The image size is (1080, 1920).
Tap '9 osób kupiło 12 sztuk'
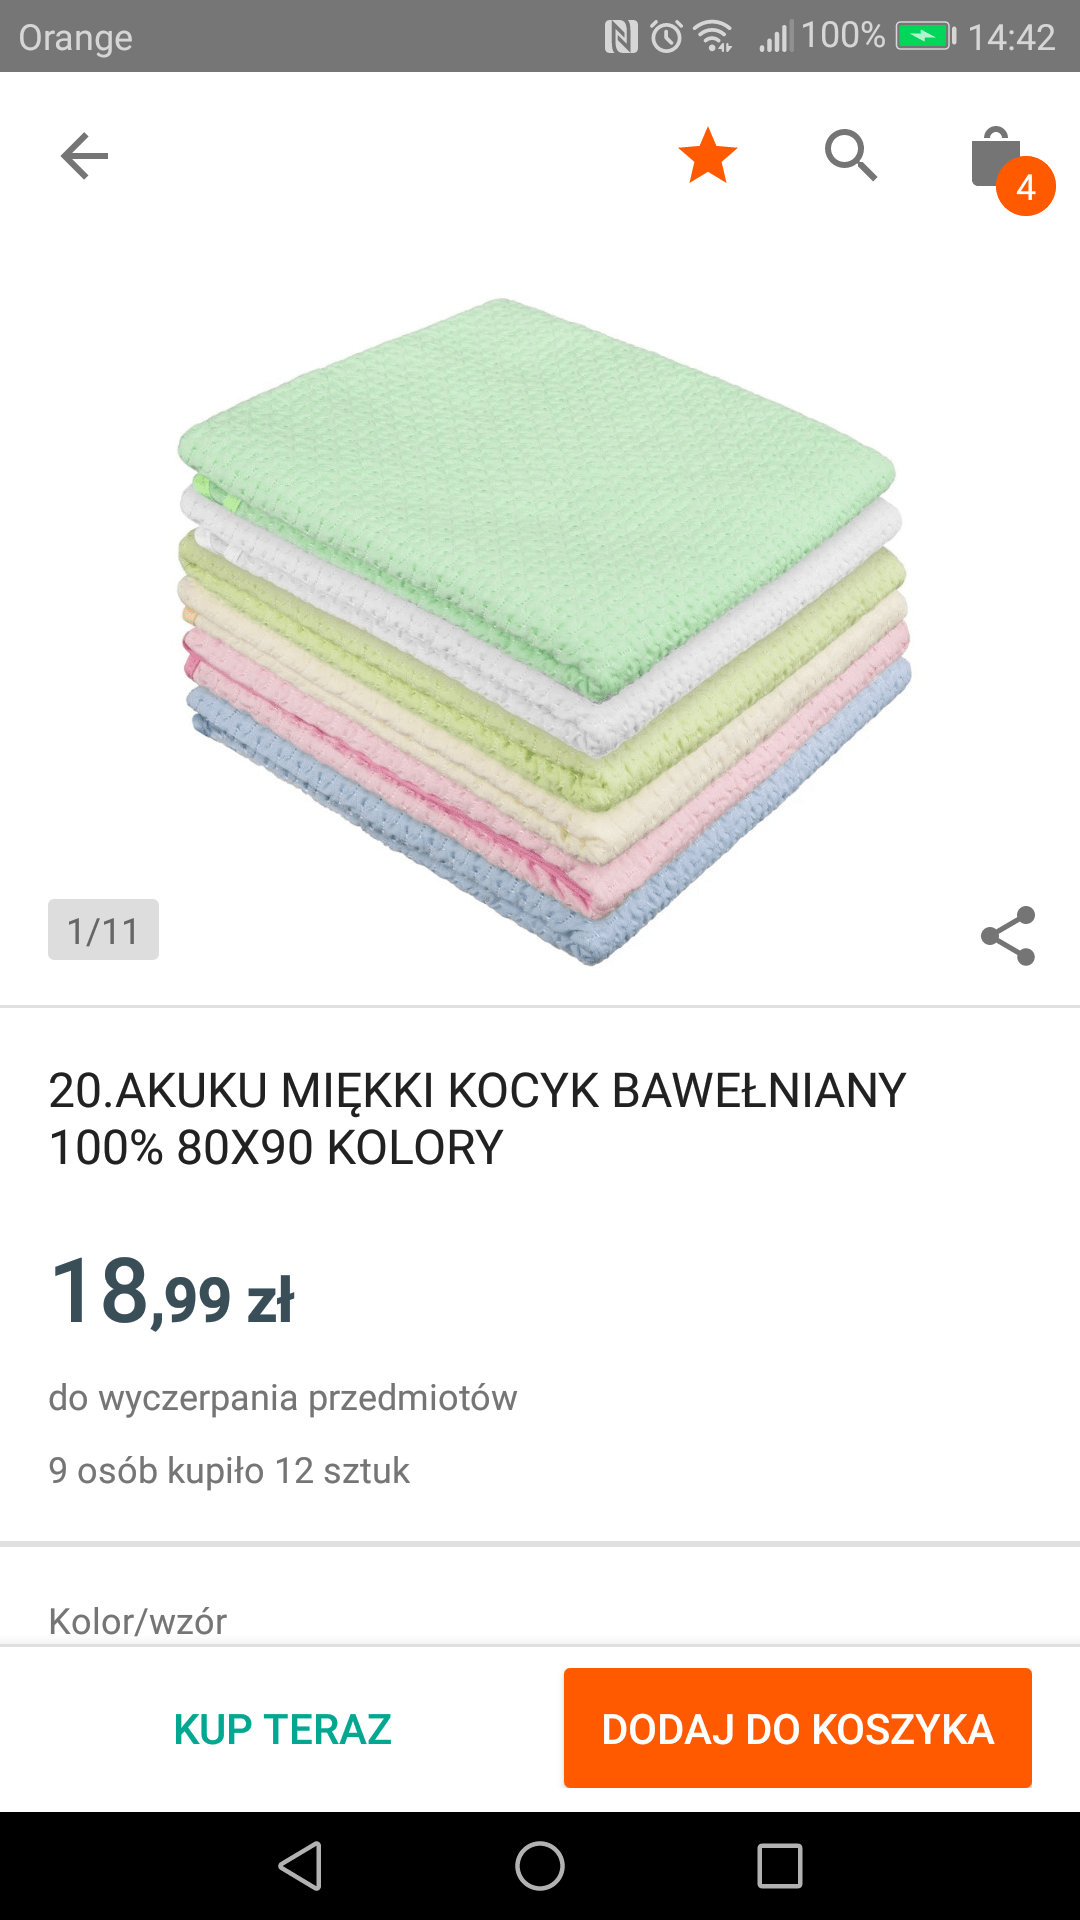click(229, 1471)
